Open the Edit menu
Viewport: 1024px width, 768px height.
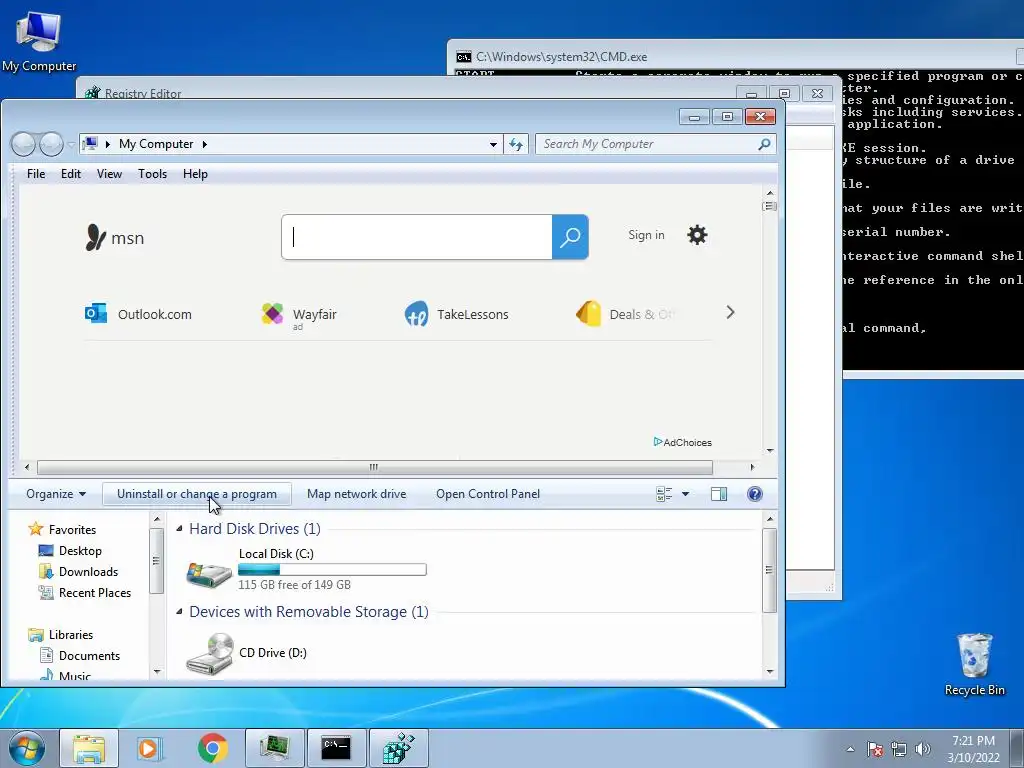point(71,174)
